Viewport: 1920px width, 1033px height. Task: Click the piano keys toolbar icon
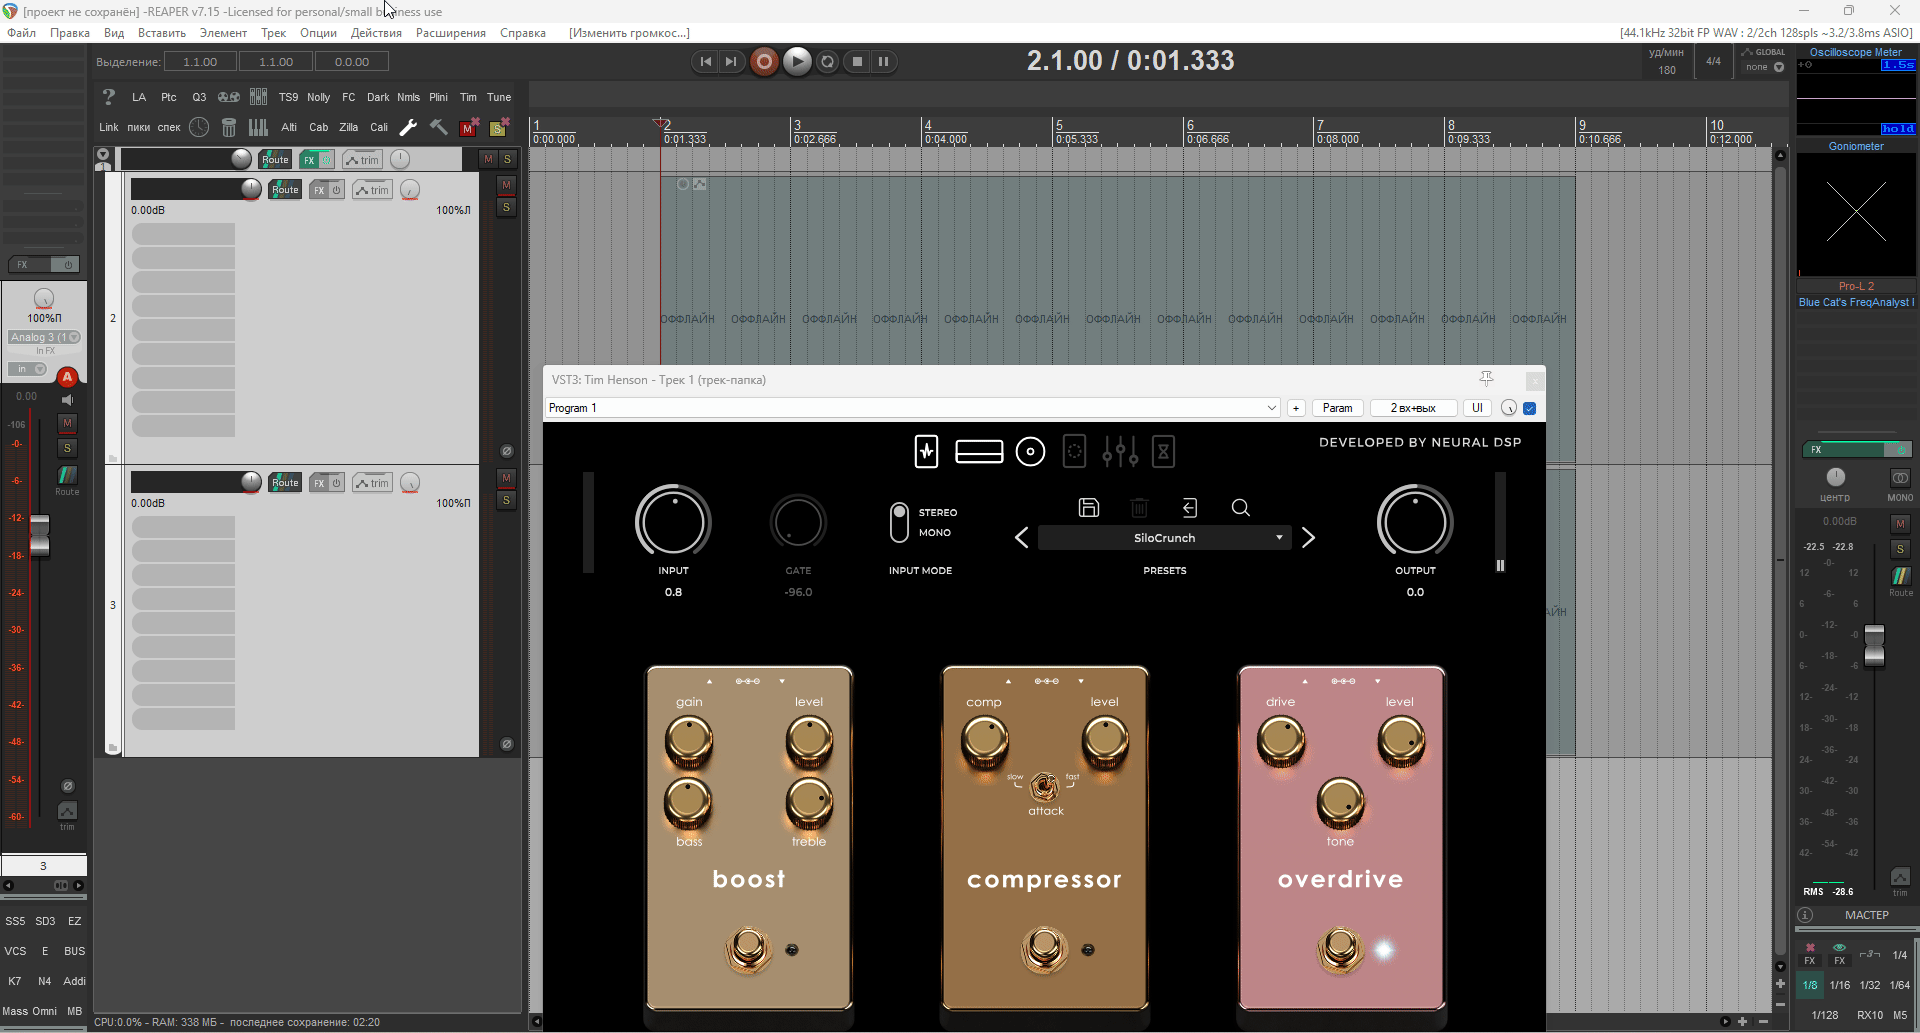click(259, 127)
